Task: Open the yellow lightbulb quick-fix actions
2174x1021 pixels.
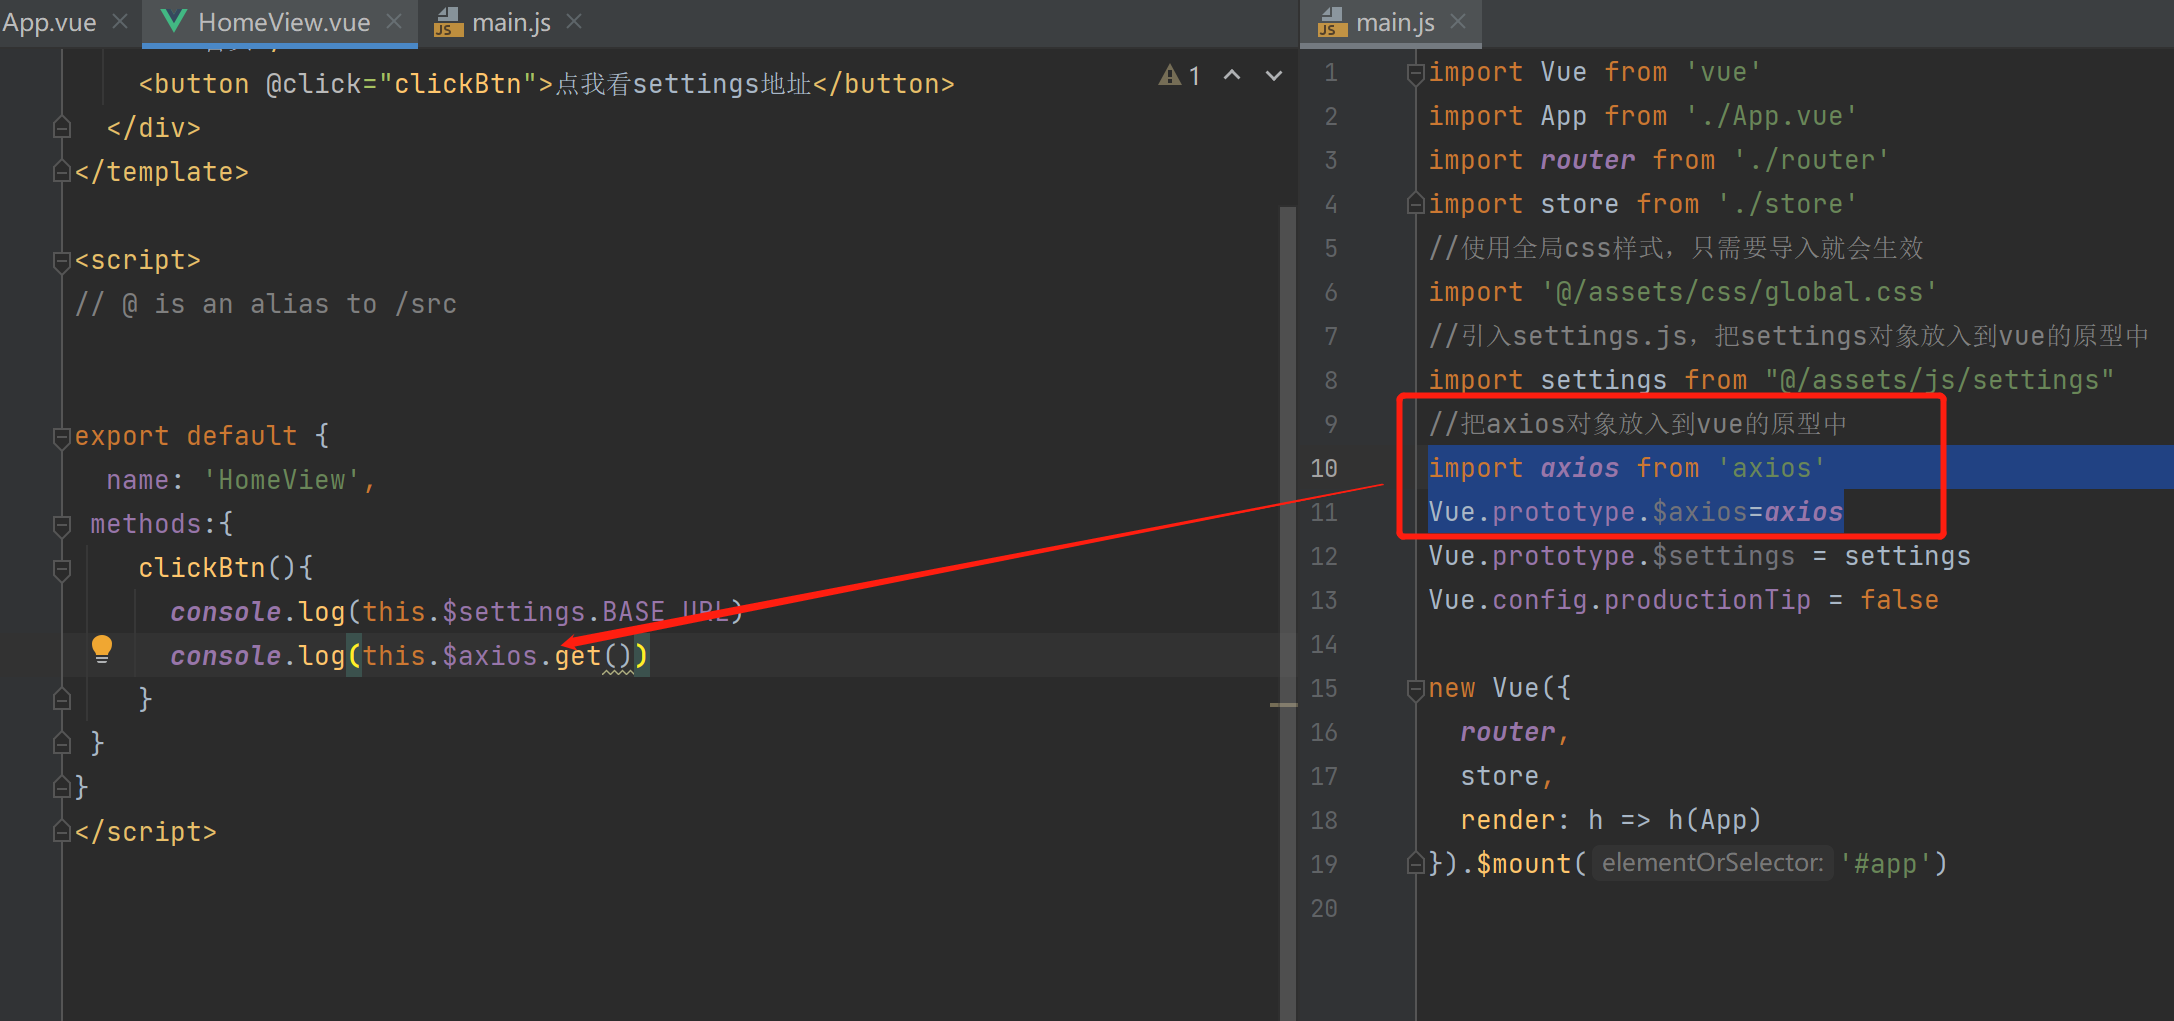Action: pos(102,649)
